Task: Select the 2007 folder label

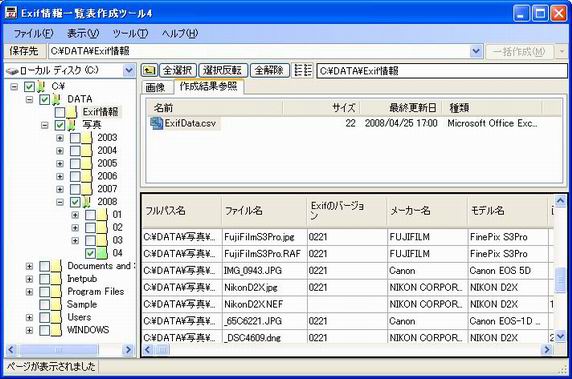Action: click(x=107, y=189)
